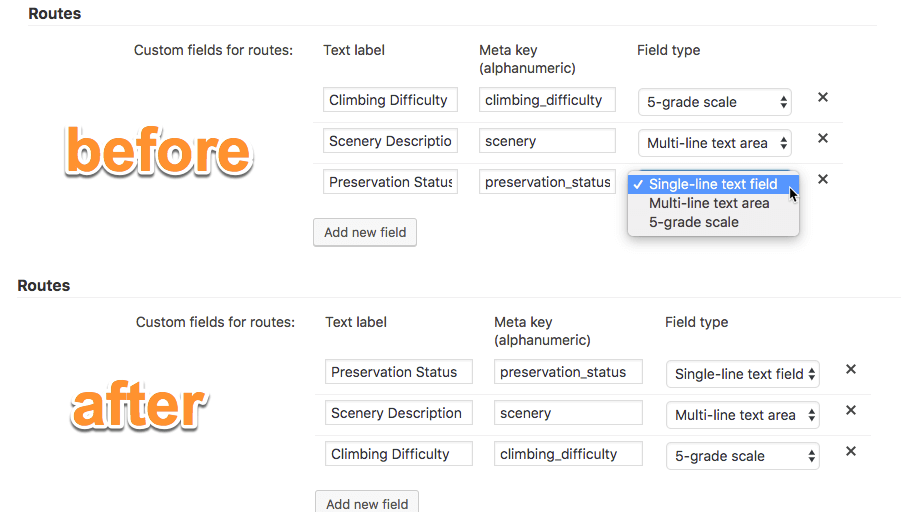
Task: Delete Climbing Difficulty row in after panel
Action: [x=851, y=452]
